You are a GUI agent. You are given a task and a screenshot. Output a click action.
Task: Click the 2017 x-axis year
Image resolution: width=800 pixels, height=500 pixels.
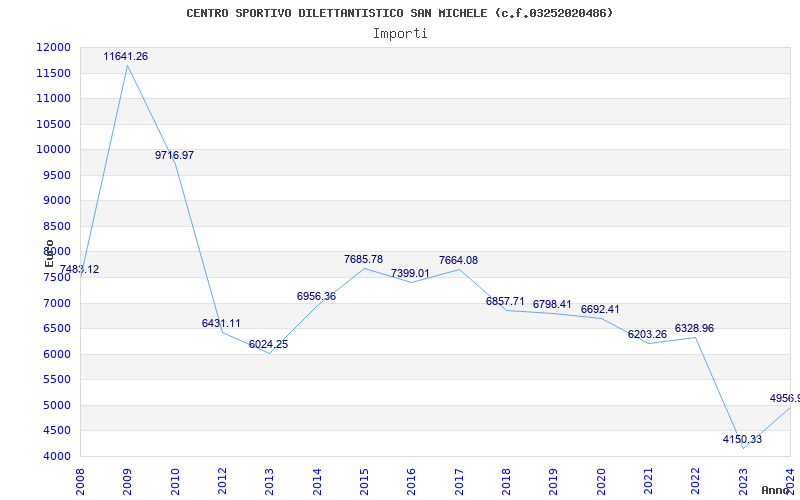click(459, 482)
